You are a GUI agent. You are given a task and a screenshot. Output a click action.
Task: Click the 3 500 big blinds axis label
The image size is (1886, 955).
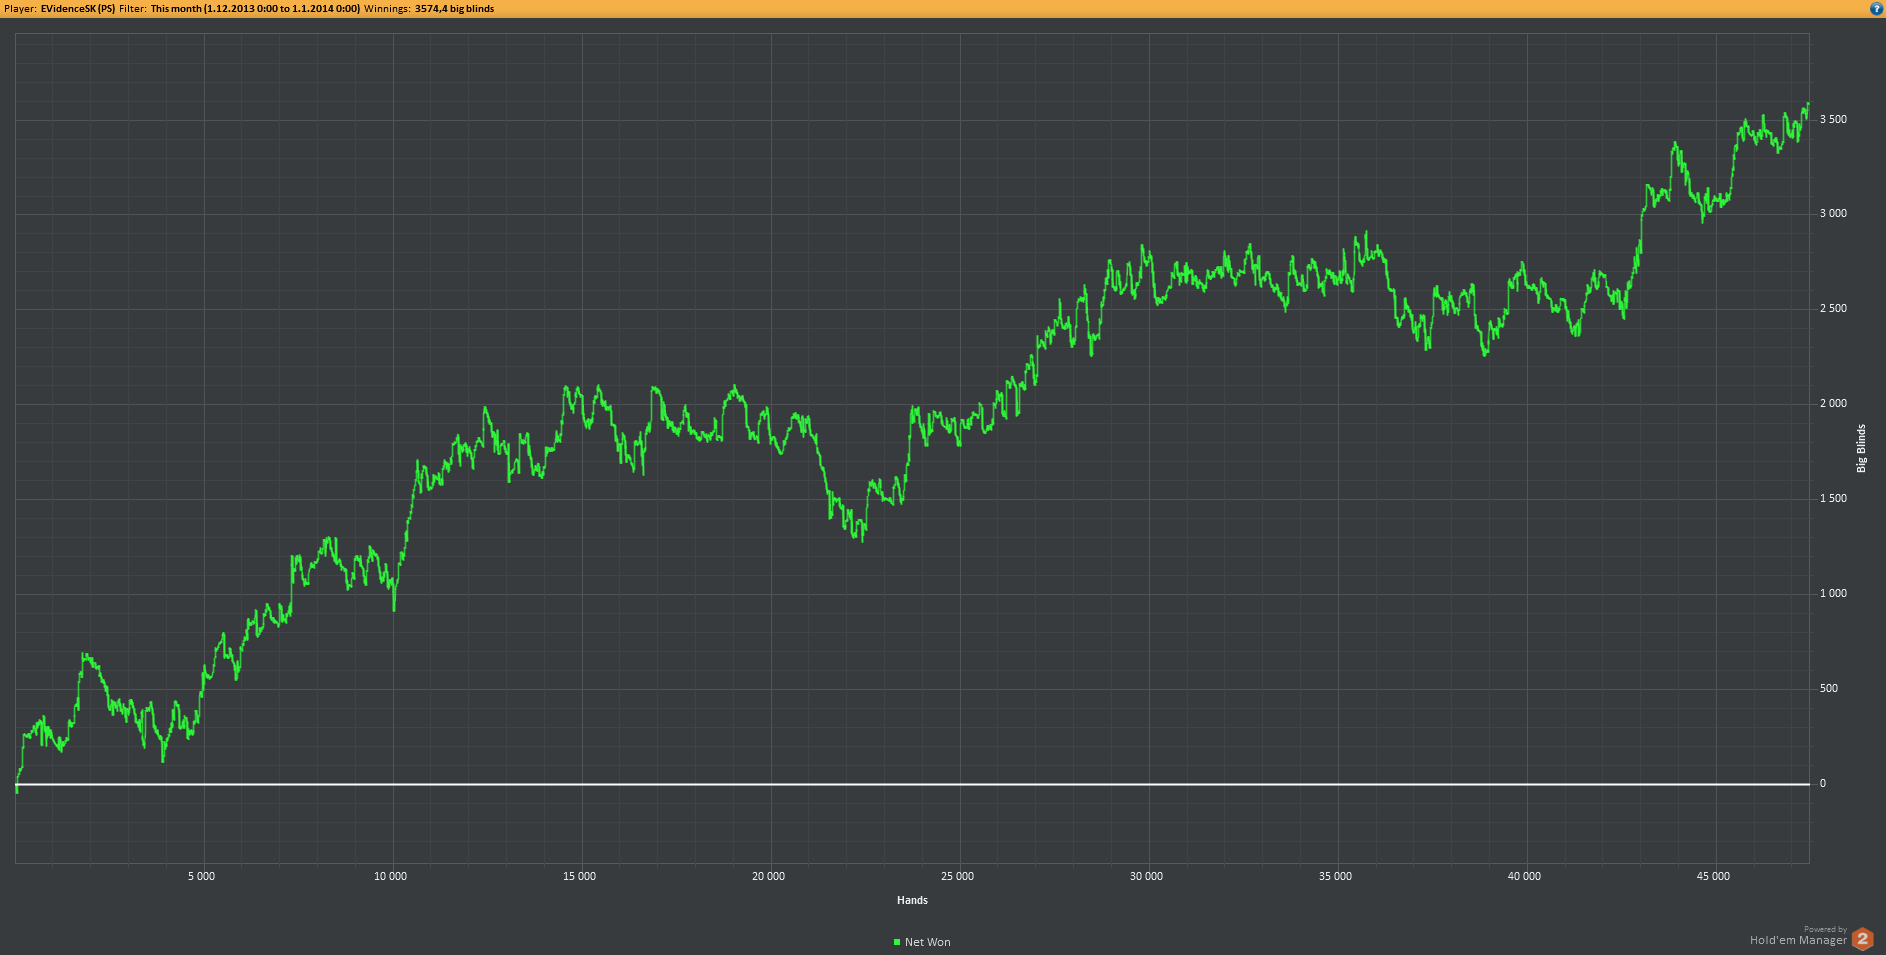tap(1833, 119)
